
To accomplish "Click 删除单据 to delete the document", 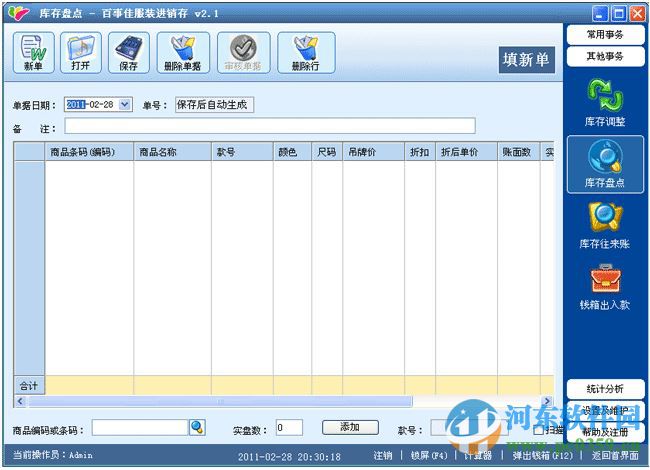I will (x=183, y=53).
